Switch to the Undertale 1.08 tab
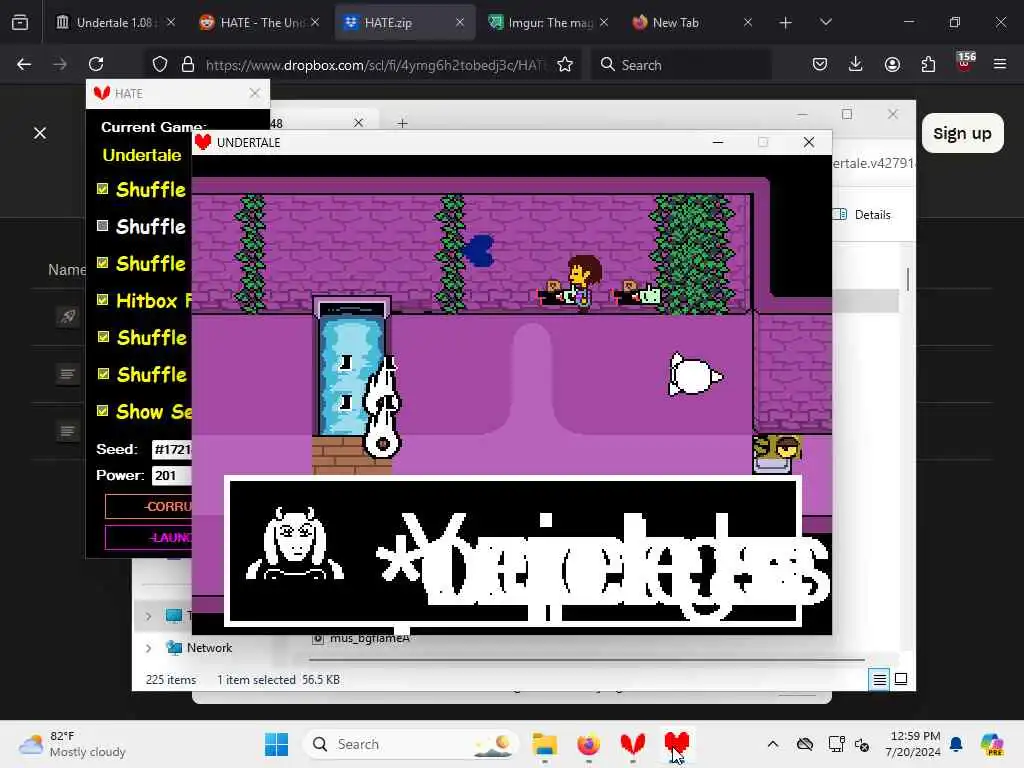 (115, 23)
